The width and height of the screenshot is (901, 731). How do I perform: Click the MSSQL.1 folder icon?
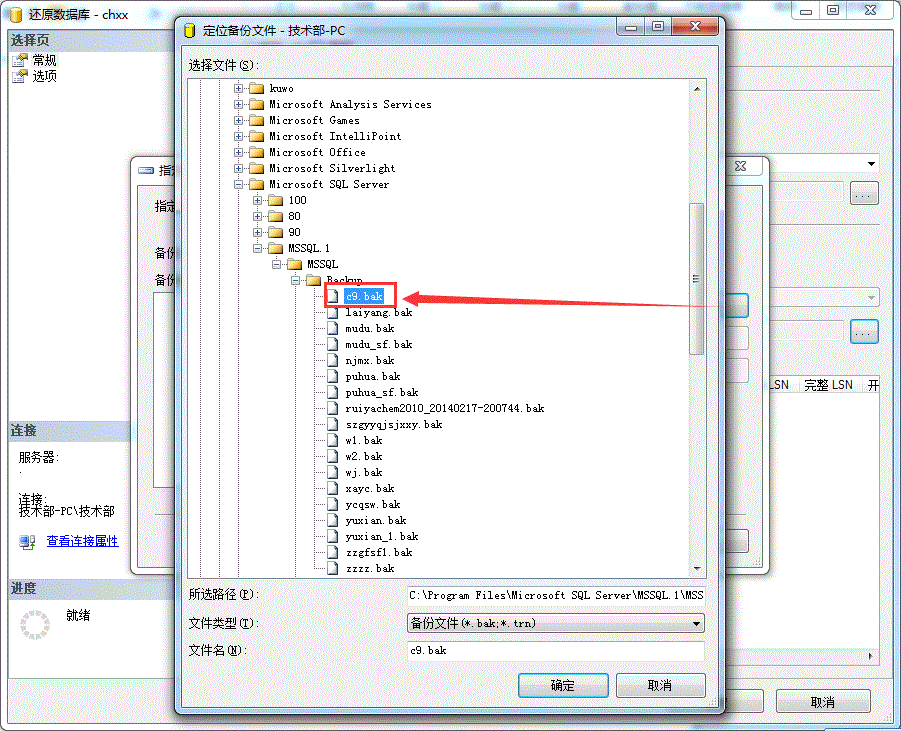(276, 248)
